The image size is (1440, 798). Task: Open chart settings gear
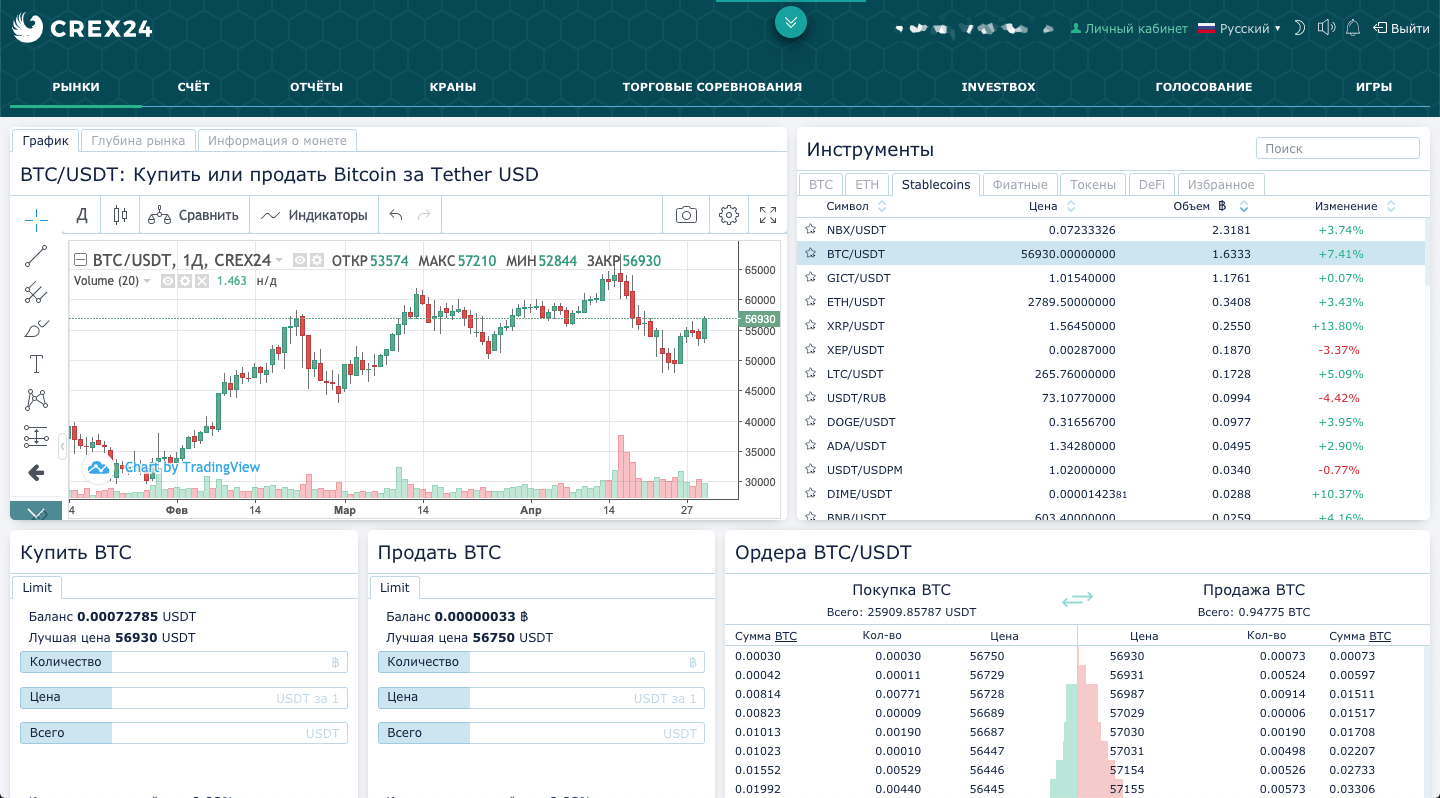coord(729,215)
